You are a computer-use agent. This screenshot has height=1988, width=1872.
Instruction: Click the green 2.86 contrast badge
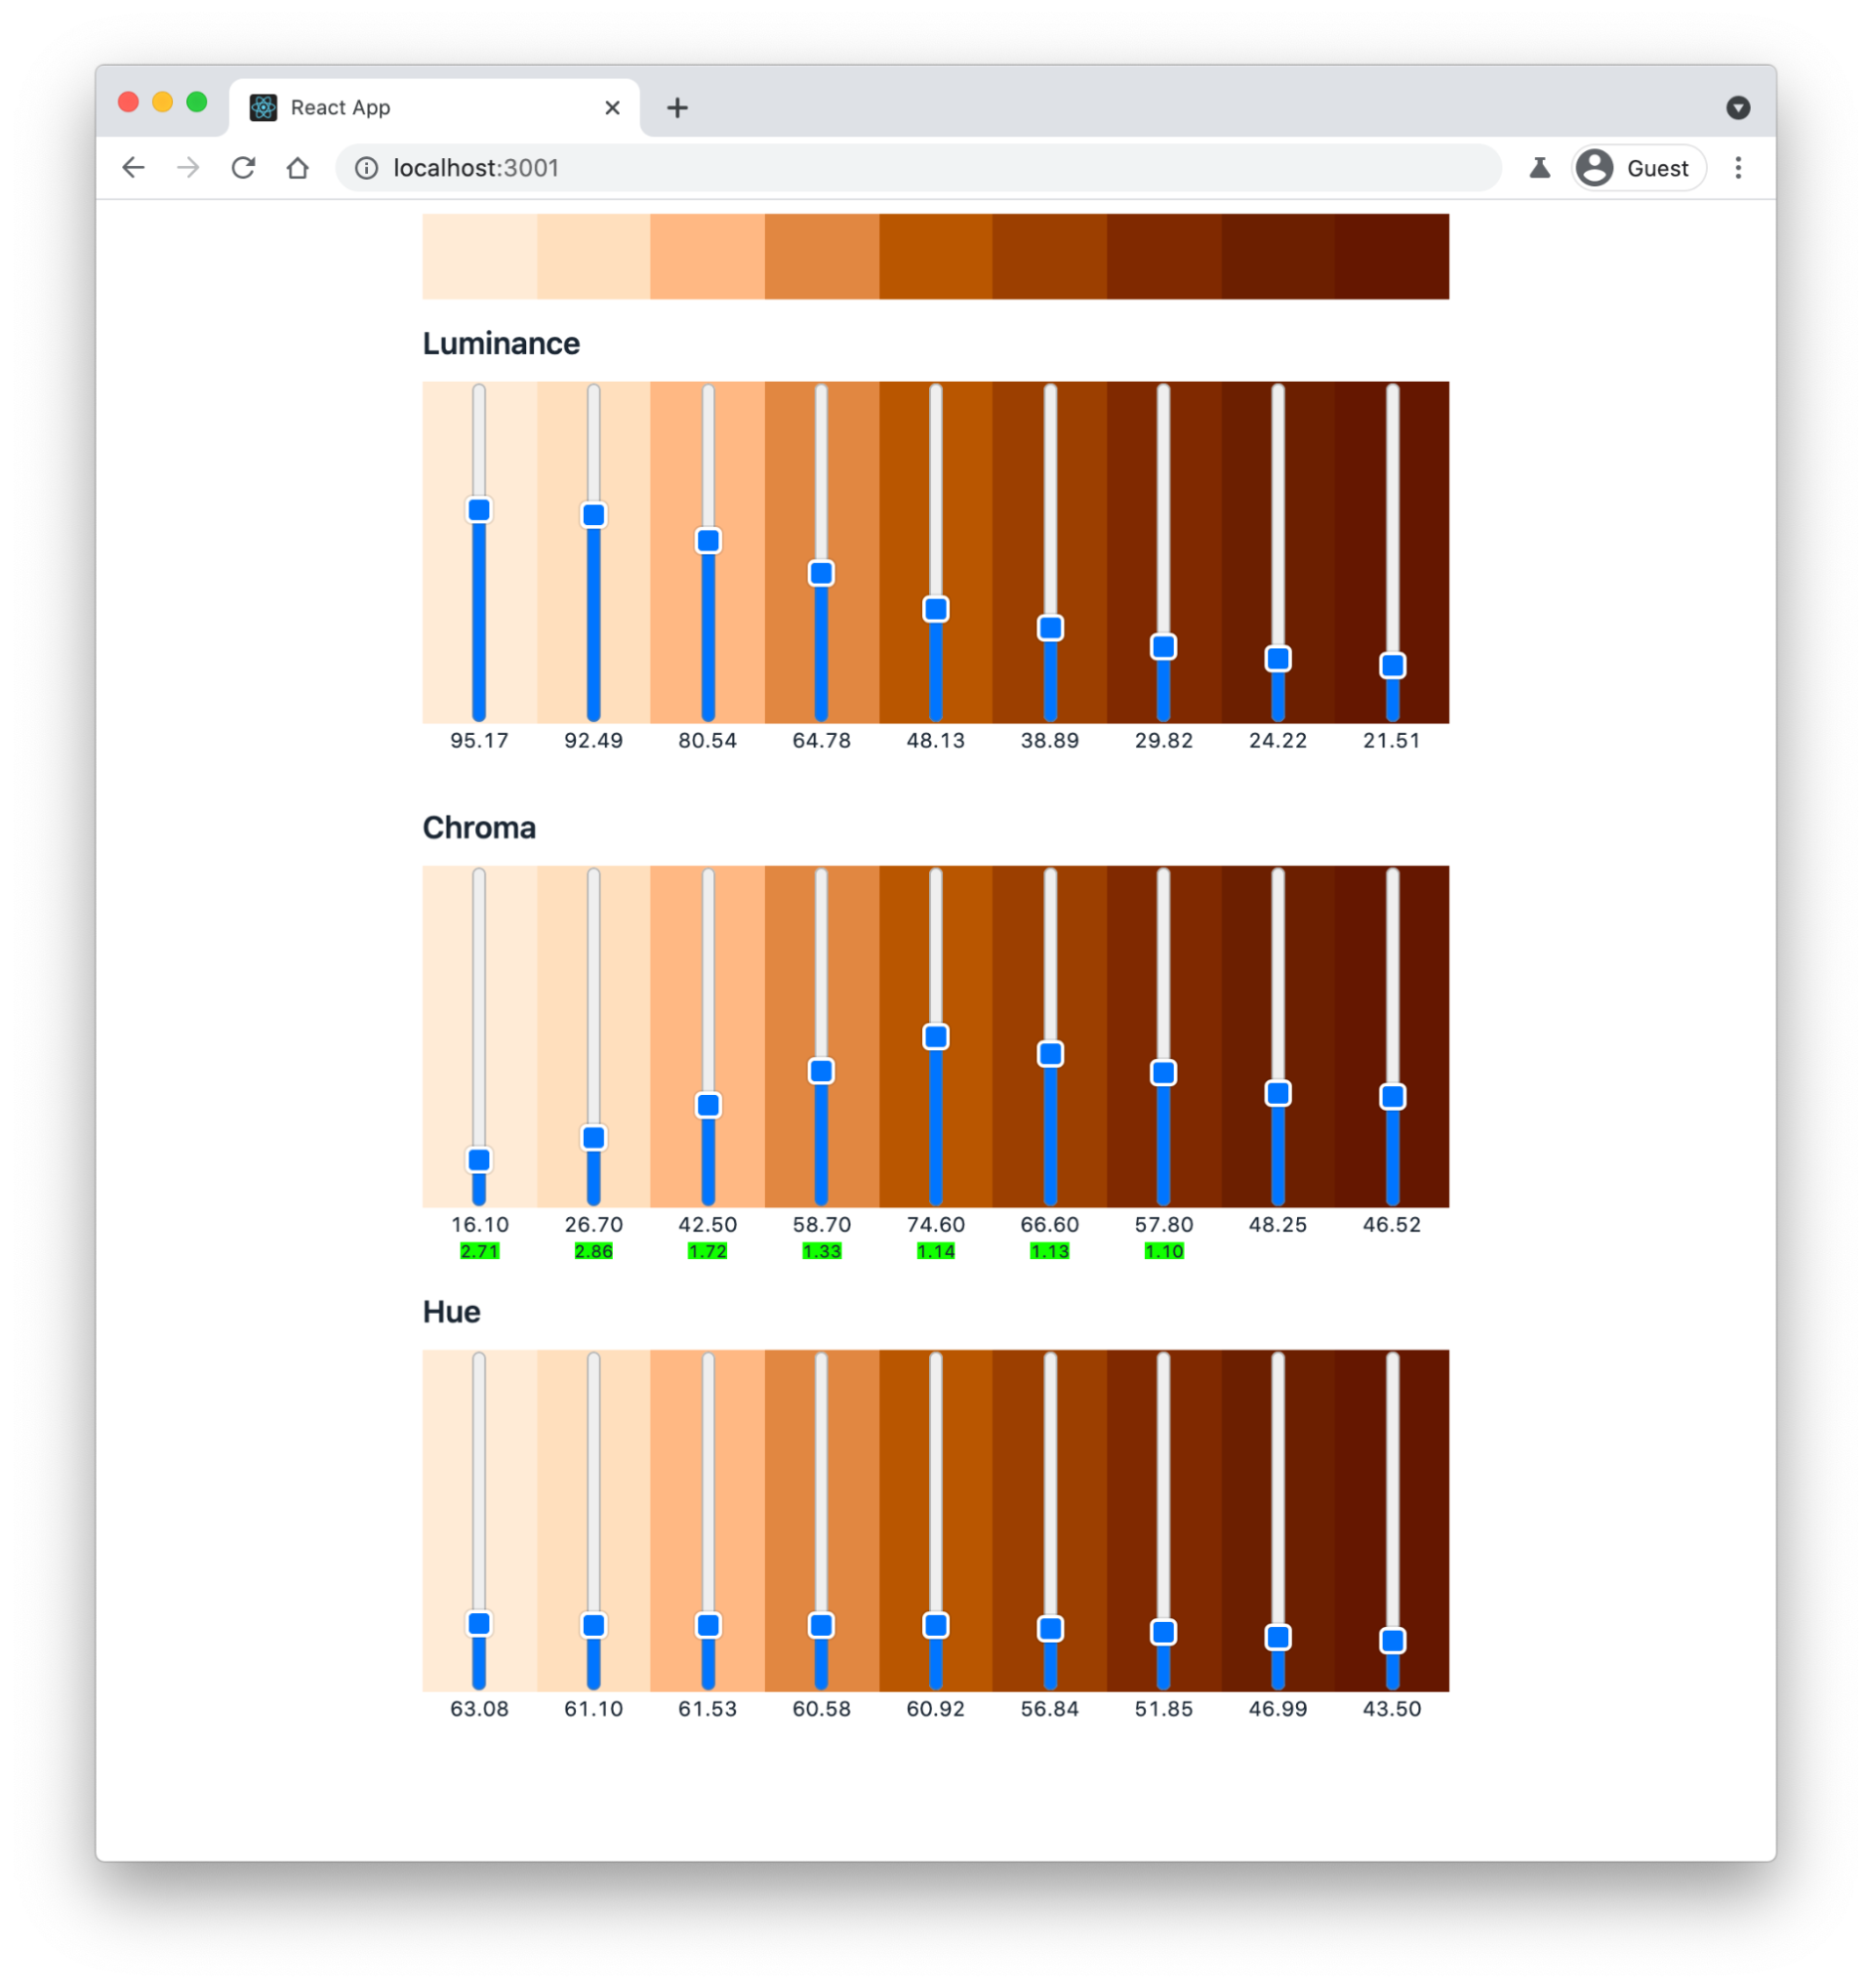tap(593, 1251)
